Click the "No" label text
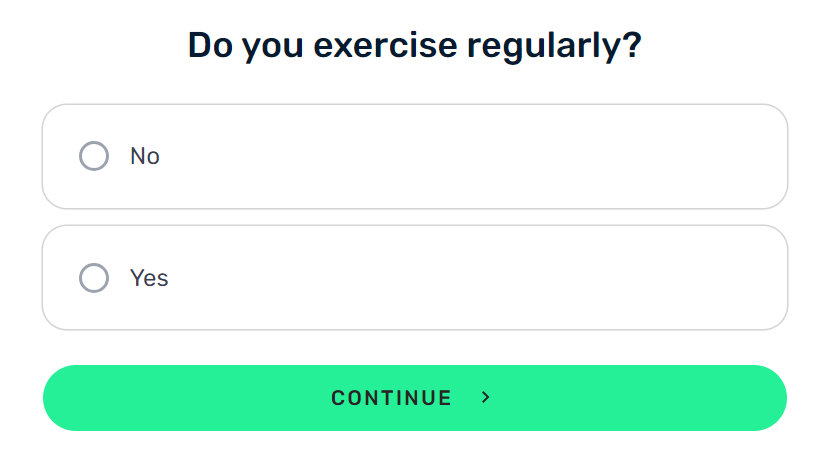Screen dimensions: 825x453 (x=145, y=156)
